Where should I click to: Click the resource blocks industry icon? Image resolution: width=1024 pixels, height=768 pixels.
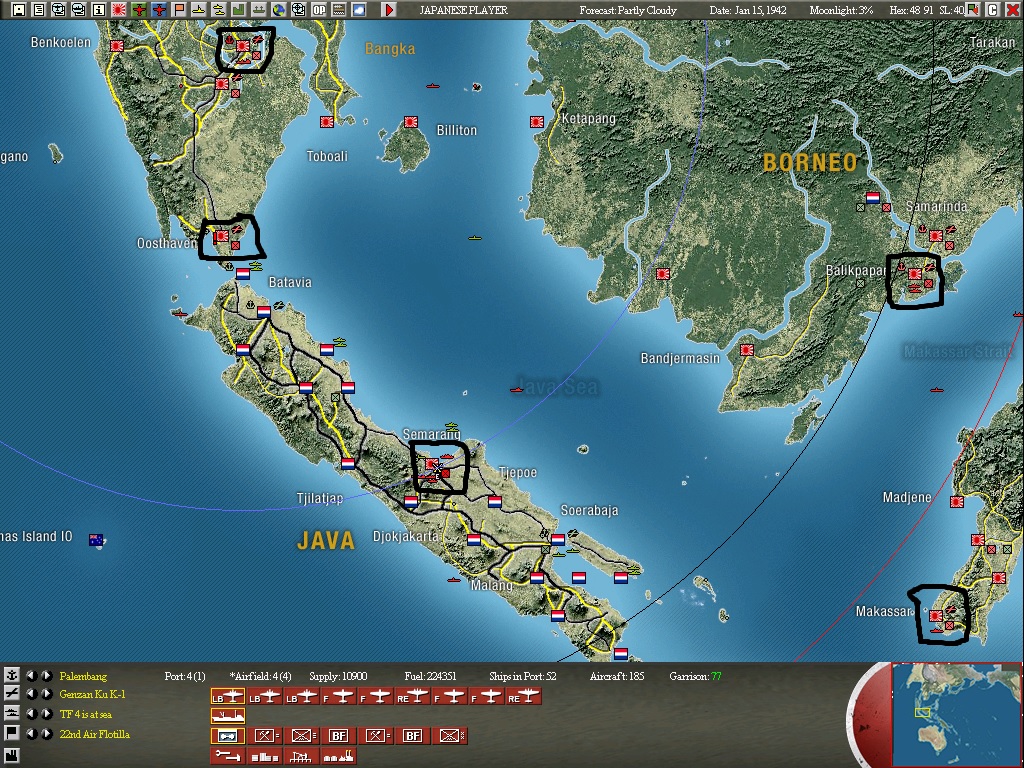point(264,756)
